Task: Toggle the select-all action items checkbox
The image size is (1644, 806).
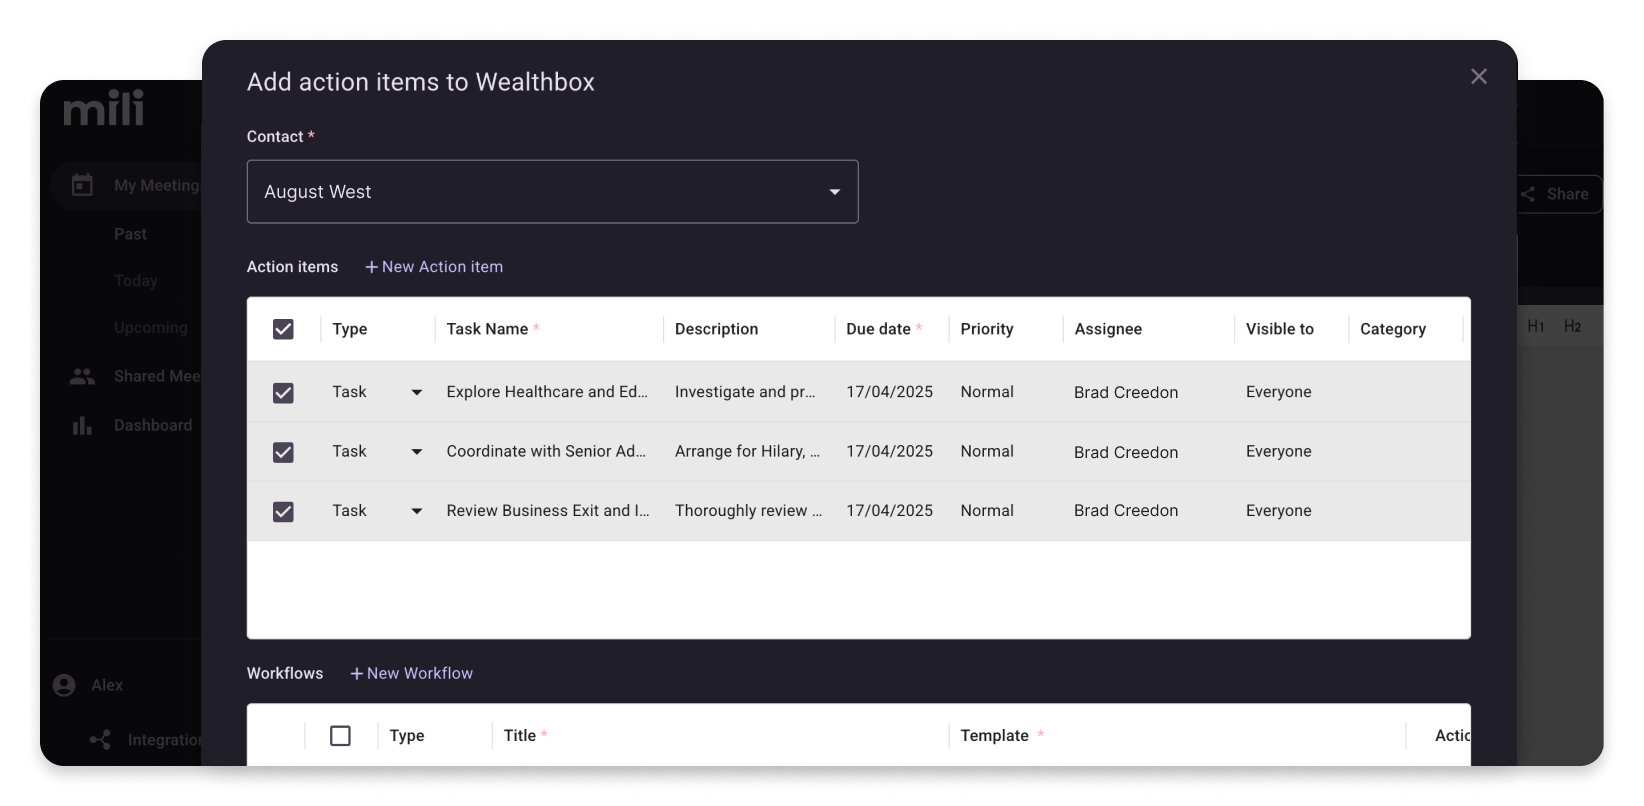Action: (283, 329)
